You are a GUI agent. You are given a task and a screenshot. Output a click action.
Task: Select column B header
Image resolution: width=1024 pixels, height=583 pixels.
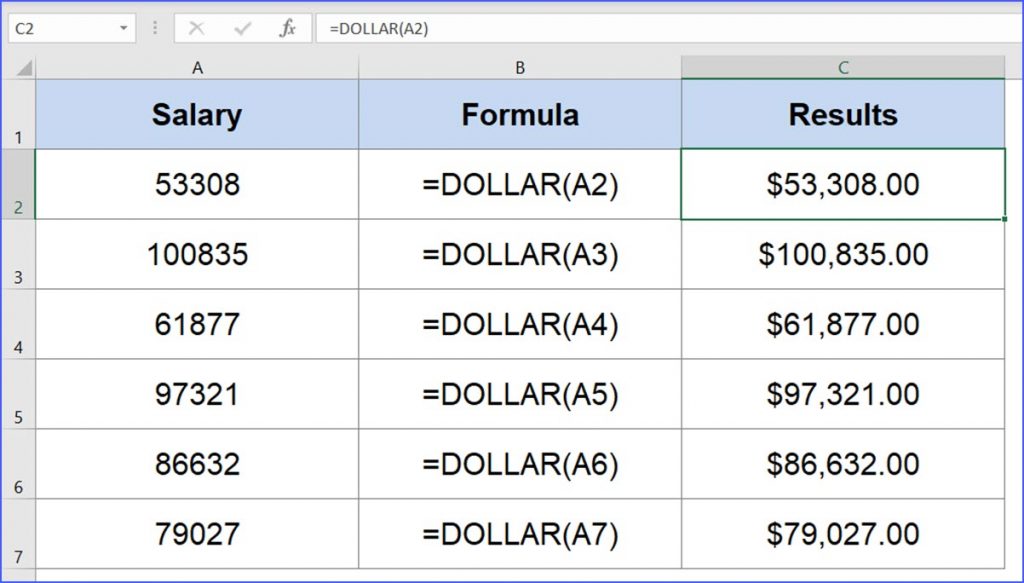click(x=519, y=67)
